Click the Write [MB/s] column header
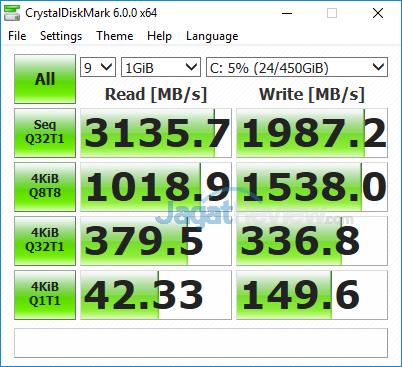This screenshot has height=367, width=402. (x=312, y=94)
